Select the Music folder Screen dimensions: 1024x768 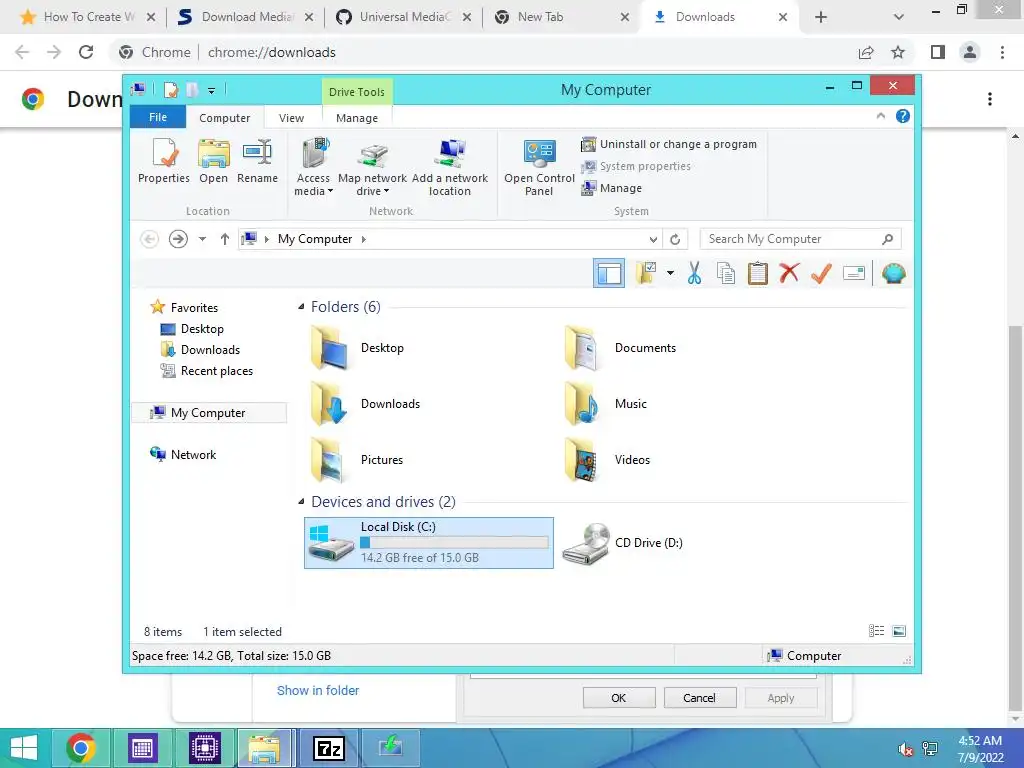[x=605, y=404]
